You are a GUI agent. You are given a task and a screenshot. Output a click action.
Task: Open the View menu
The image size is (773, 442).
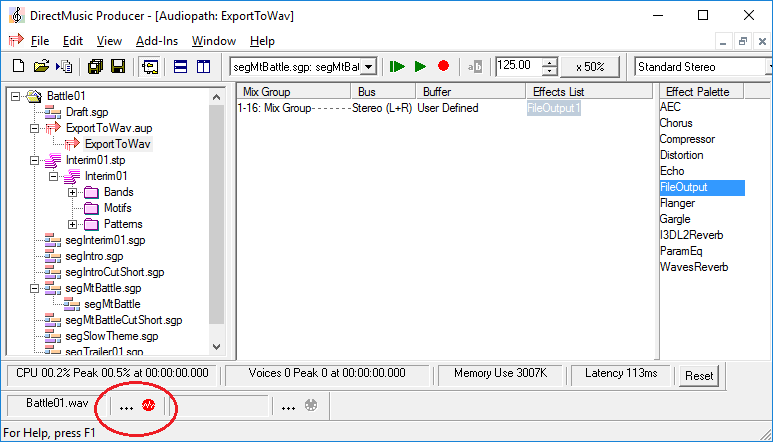click(109, 41)
